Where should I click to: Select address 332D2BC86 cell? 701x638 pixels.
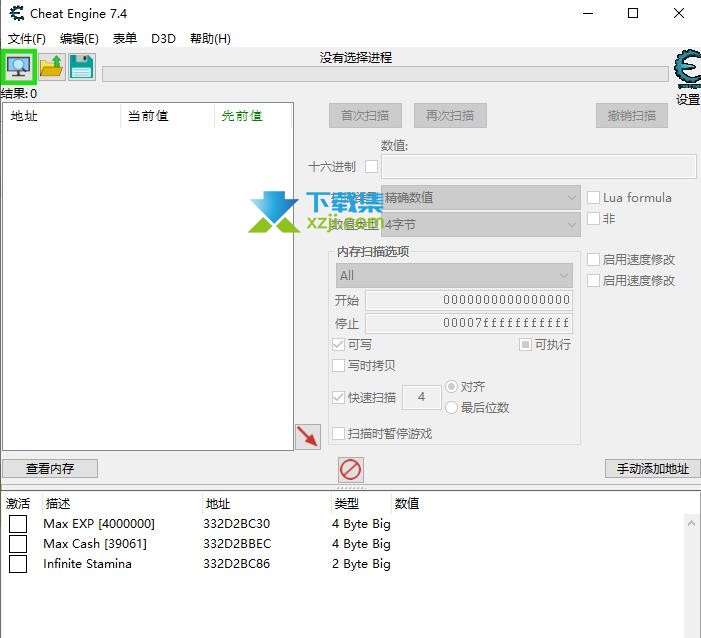tap(236, 564)
